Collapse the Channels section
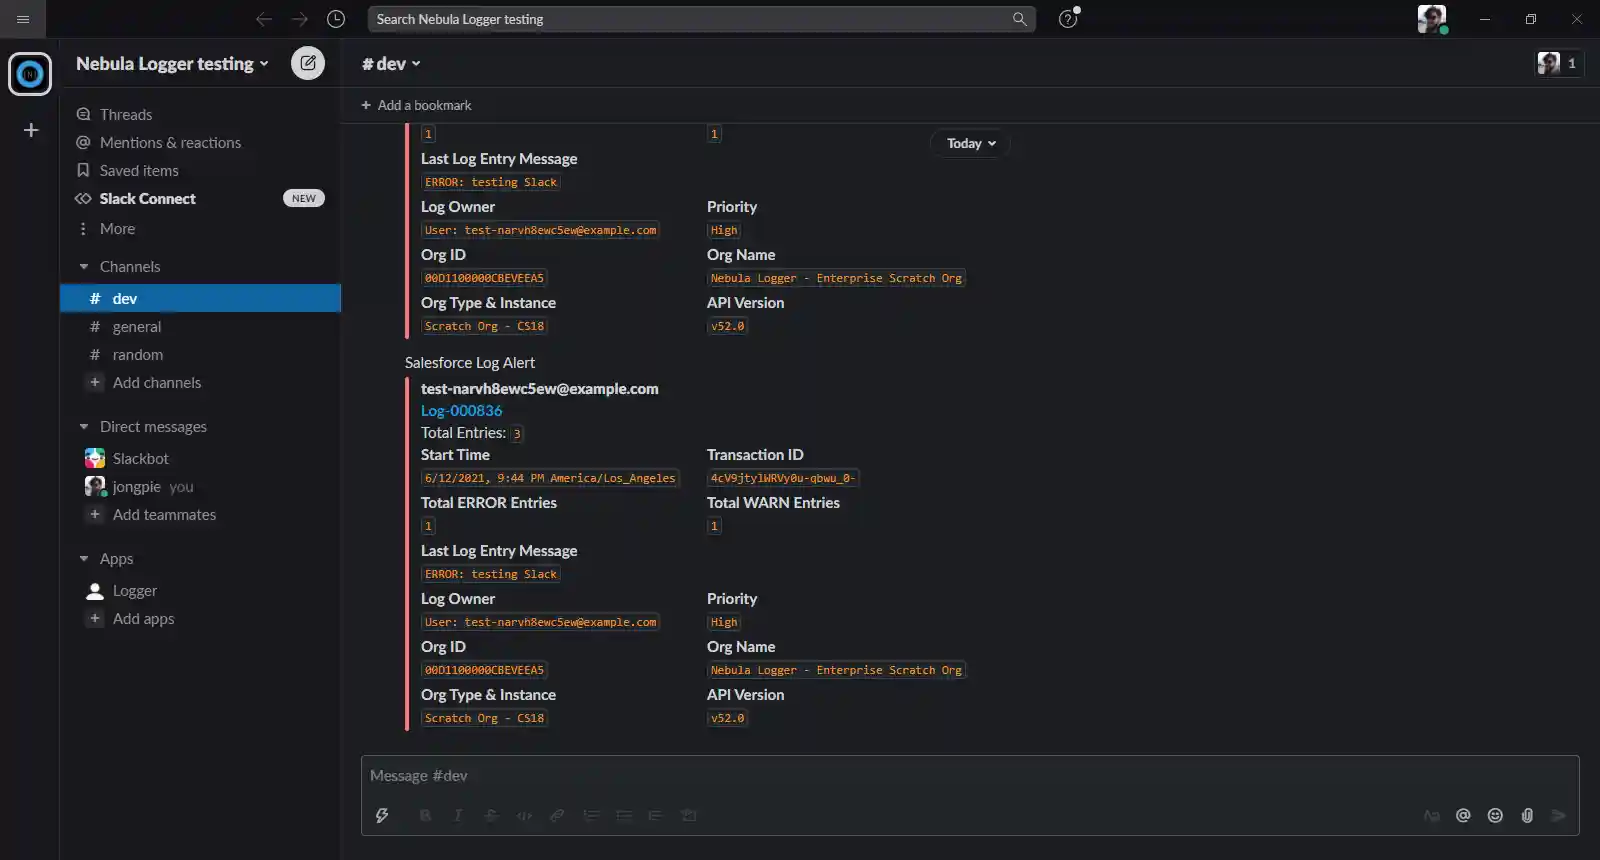Screen dimensions: 1600x860 [x=84, y=267]
